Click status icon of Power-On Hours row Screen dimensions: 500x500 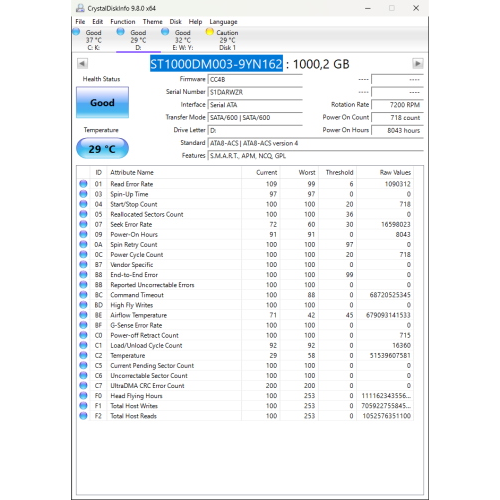pos(83,234)
